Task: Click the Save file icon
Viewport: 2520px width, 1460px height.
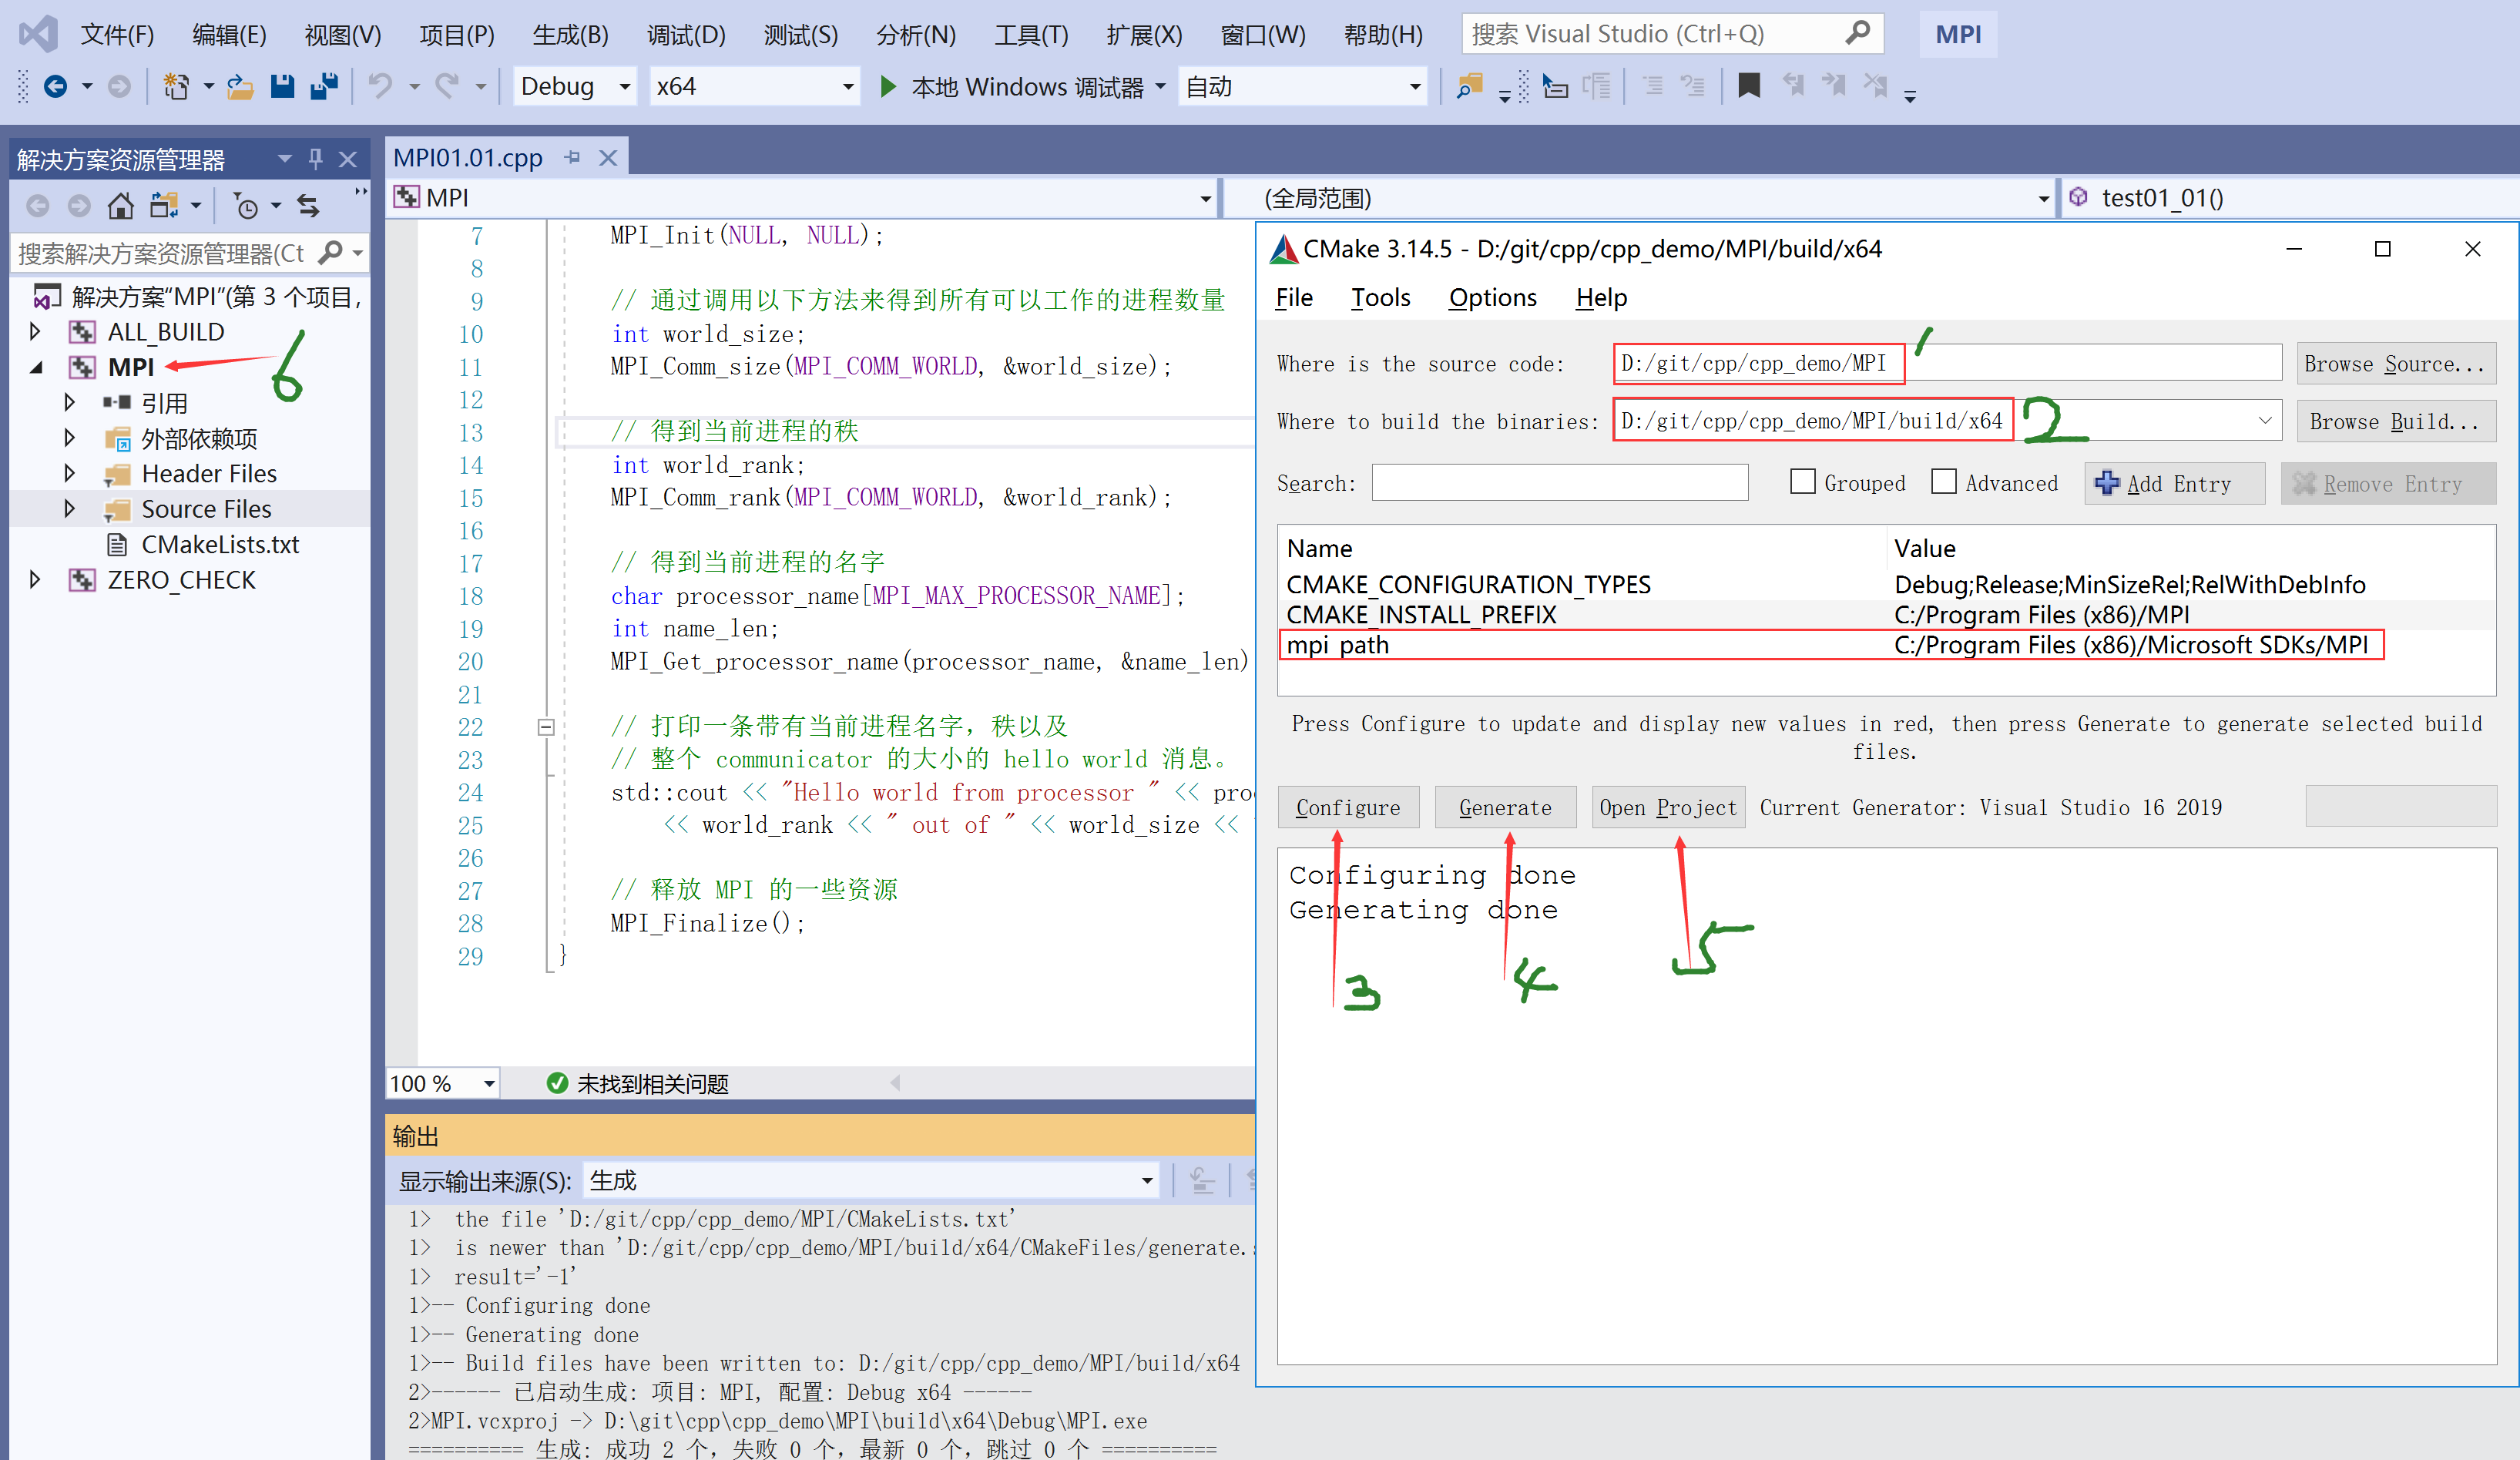Action: point(283,87)
